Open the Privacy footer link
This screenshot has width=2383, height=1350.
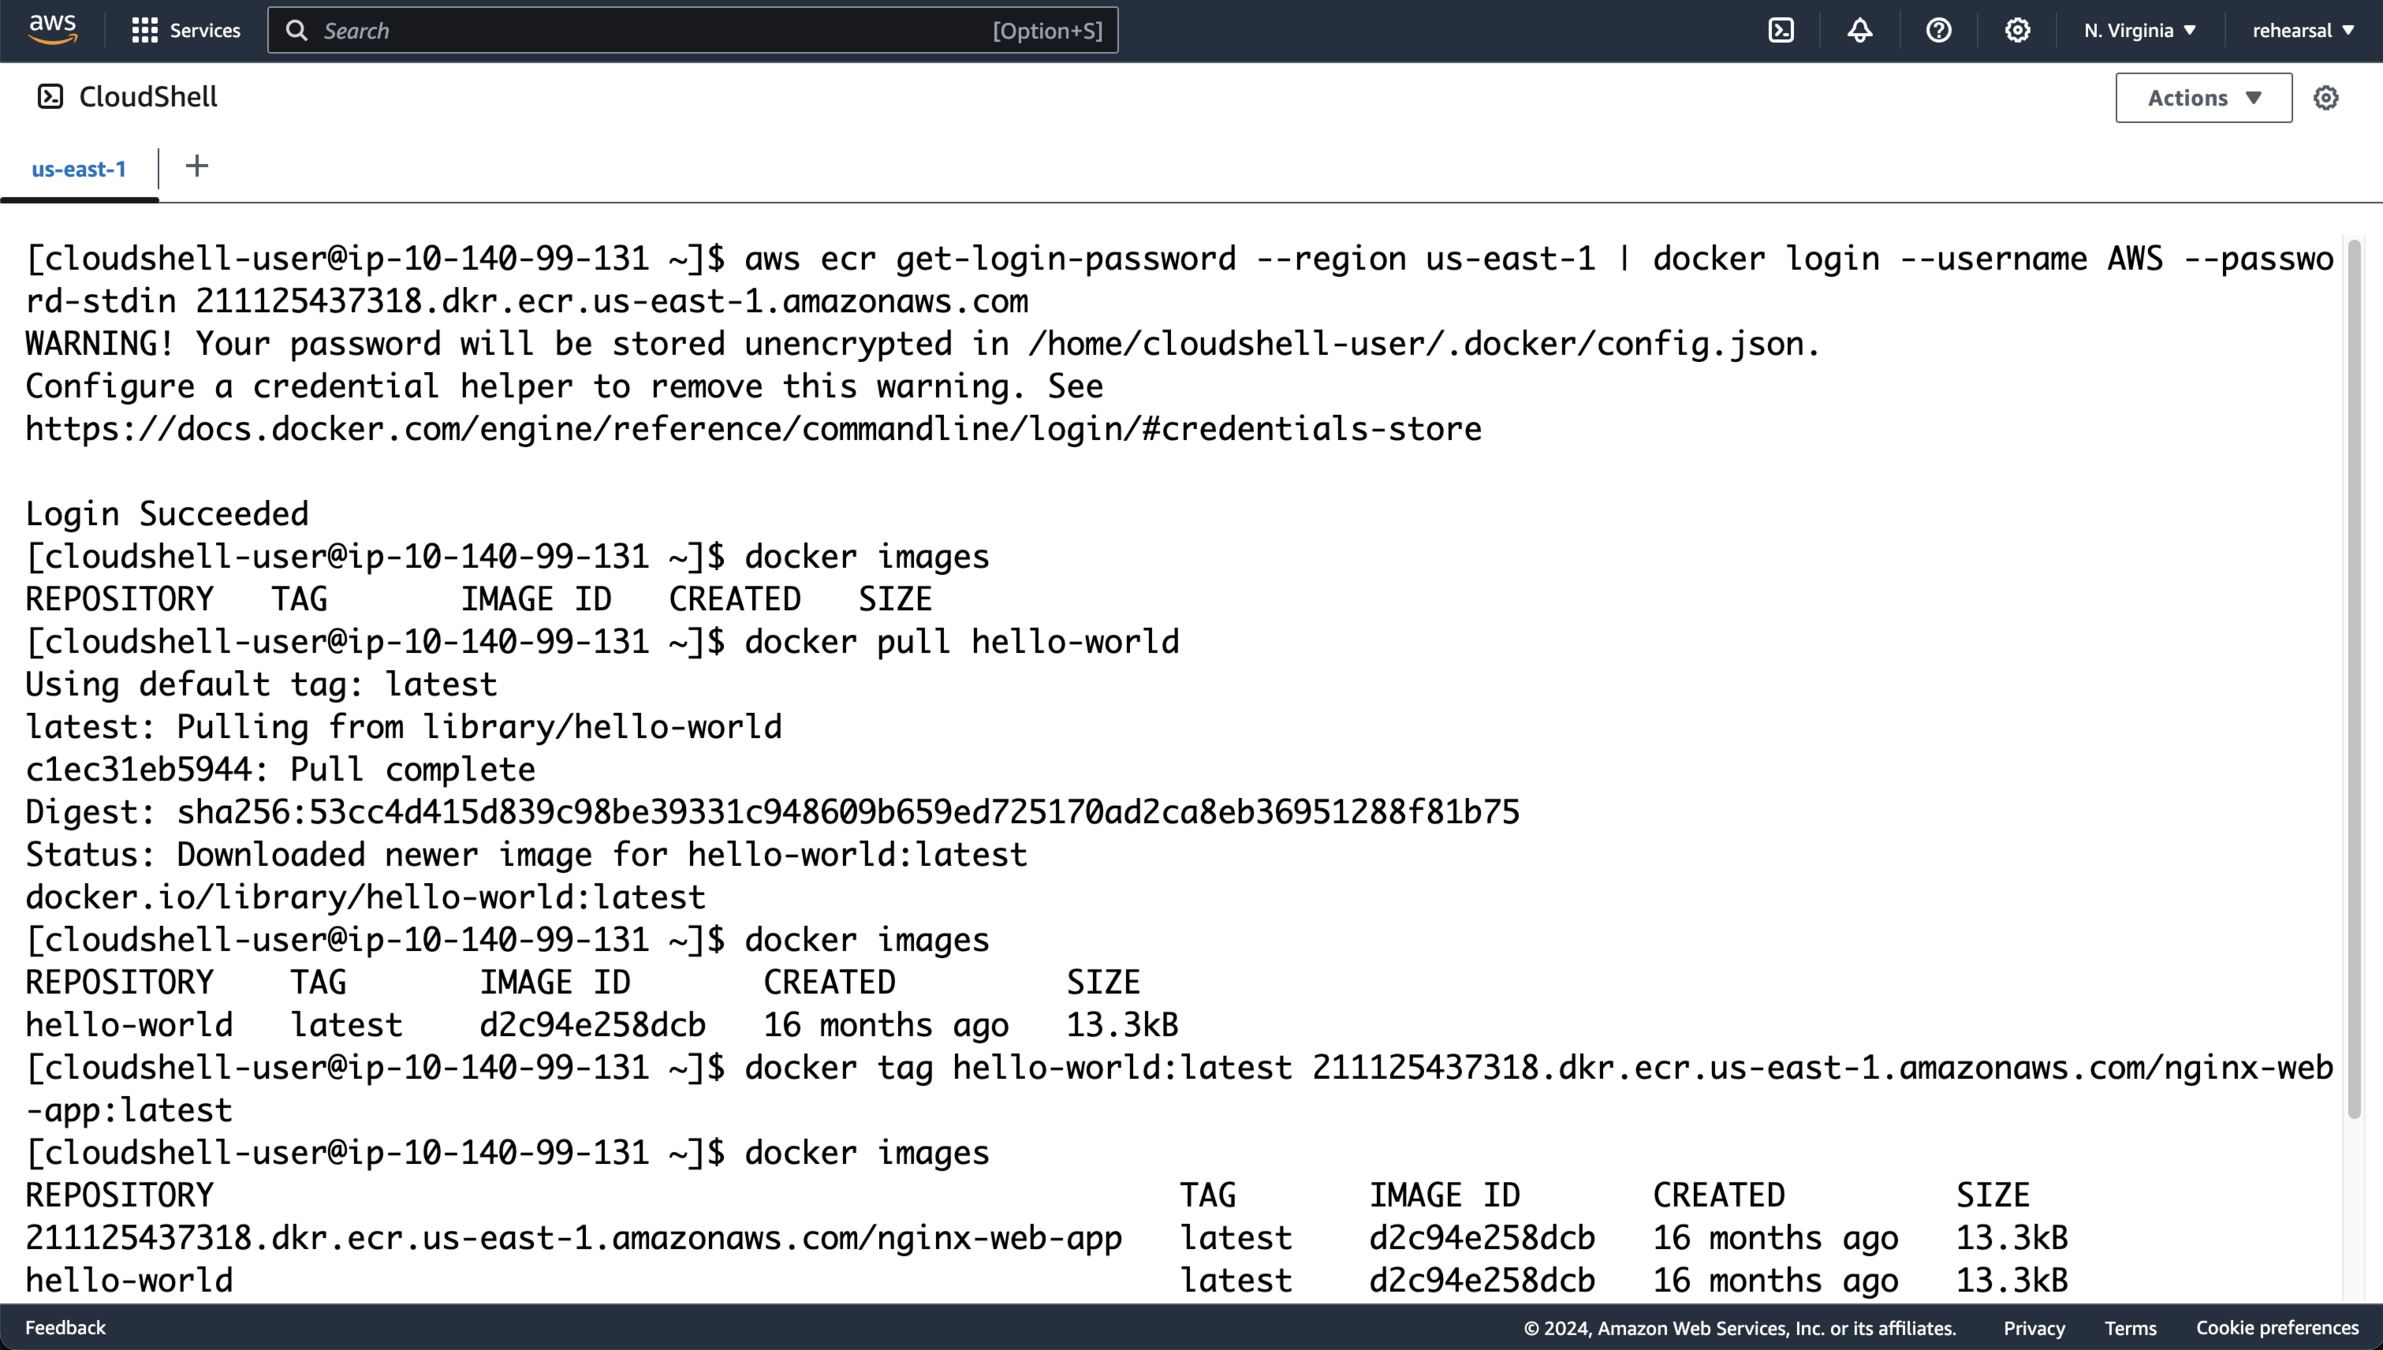pos(2033,1328)
